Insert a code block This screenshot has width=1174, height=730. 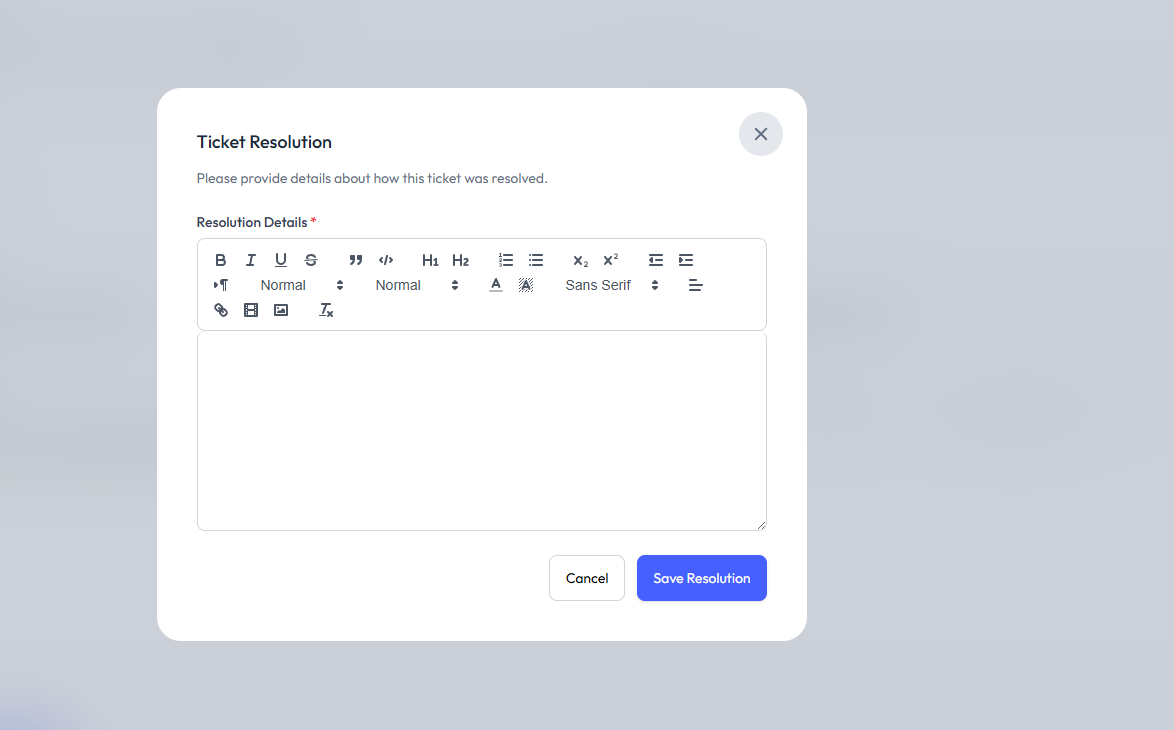pyautogui.click(x=386, y=260)
